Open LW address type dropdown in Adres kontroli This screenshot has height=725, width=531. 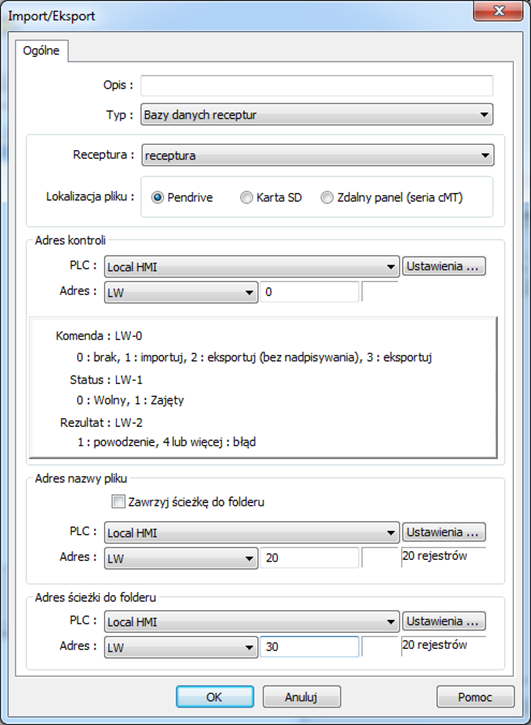[181, 292]
